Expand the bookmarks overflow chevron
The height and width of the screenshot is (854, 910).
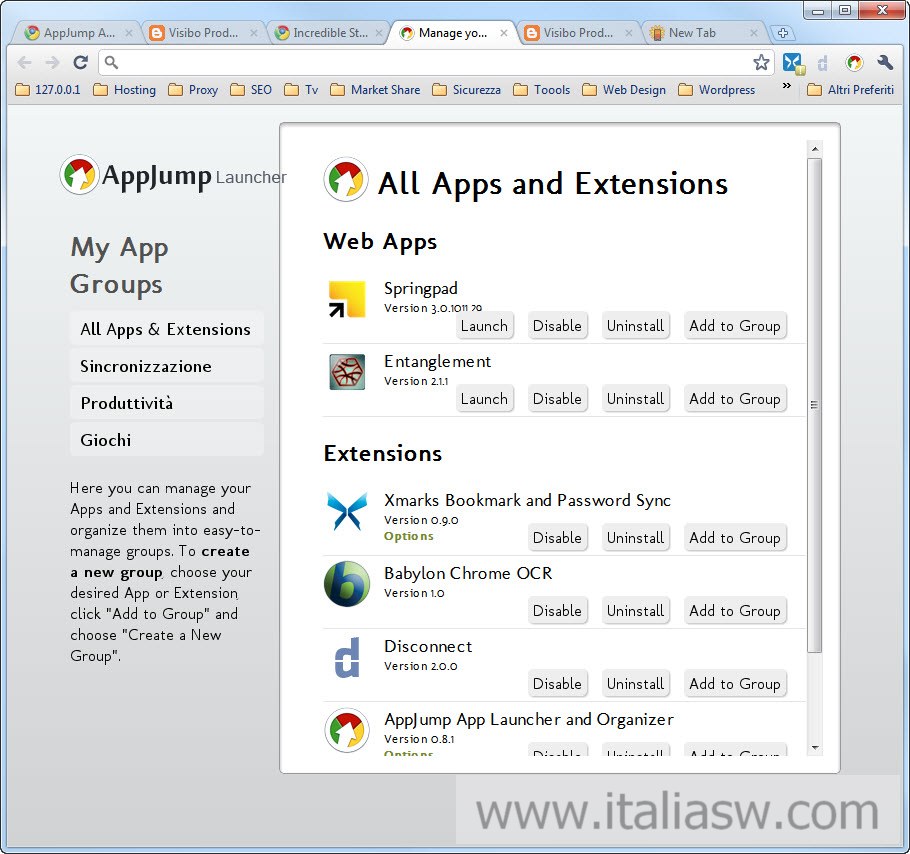pos(786,86)
